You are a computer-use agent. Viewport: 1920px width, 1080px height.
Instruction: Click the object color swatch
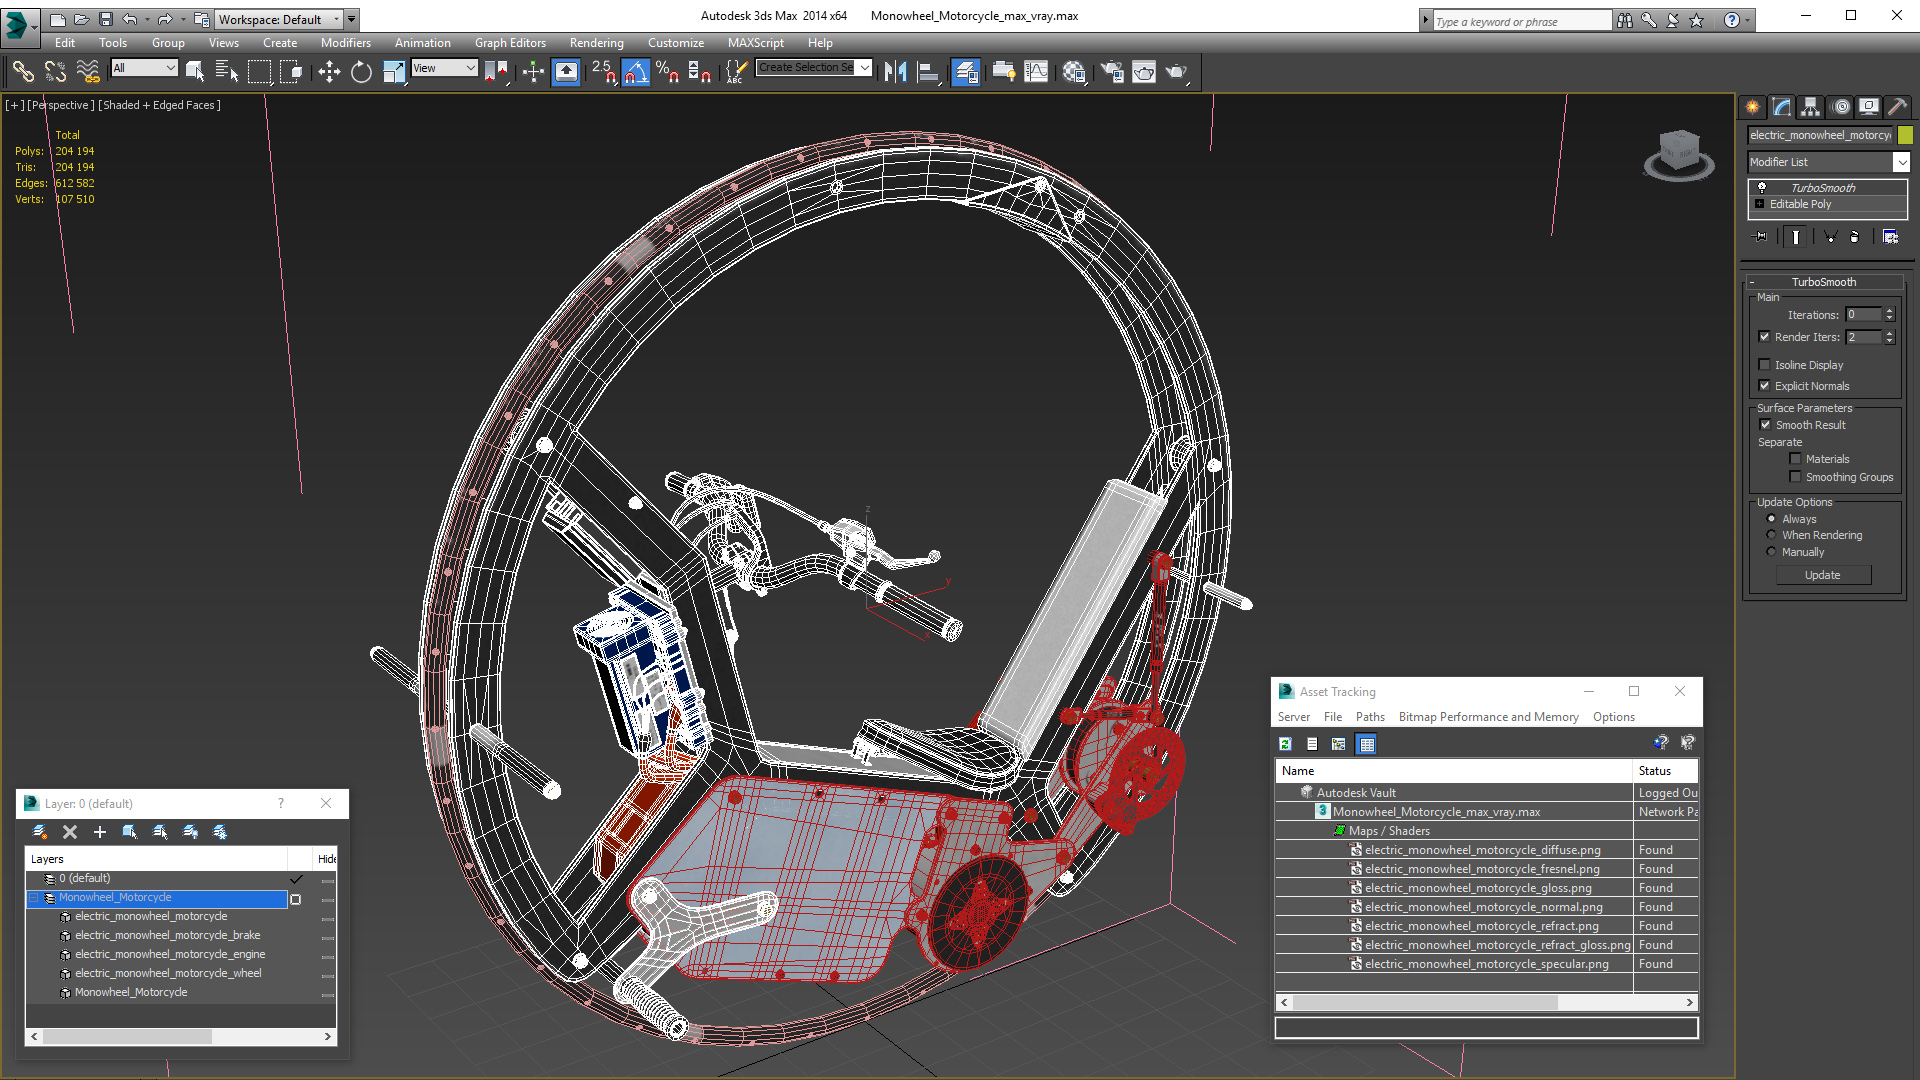click(x=1905, y=135)
